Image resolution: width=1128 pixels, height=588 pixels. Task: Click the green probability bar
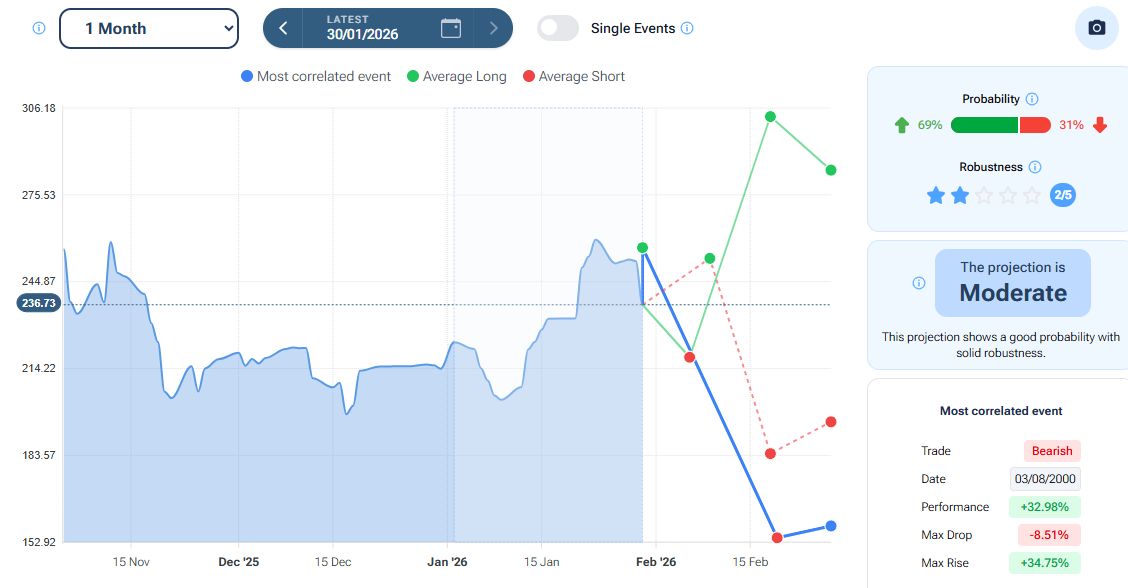click(x=984, y=125)
